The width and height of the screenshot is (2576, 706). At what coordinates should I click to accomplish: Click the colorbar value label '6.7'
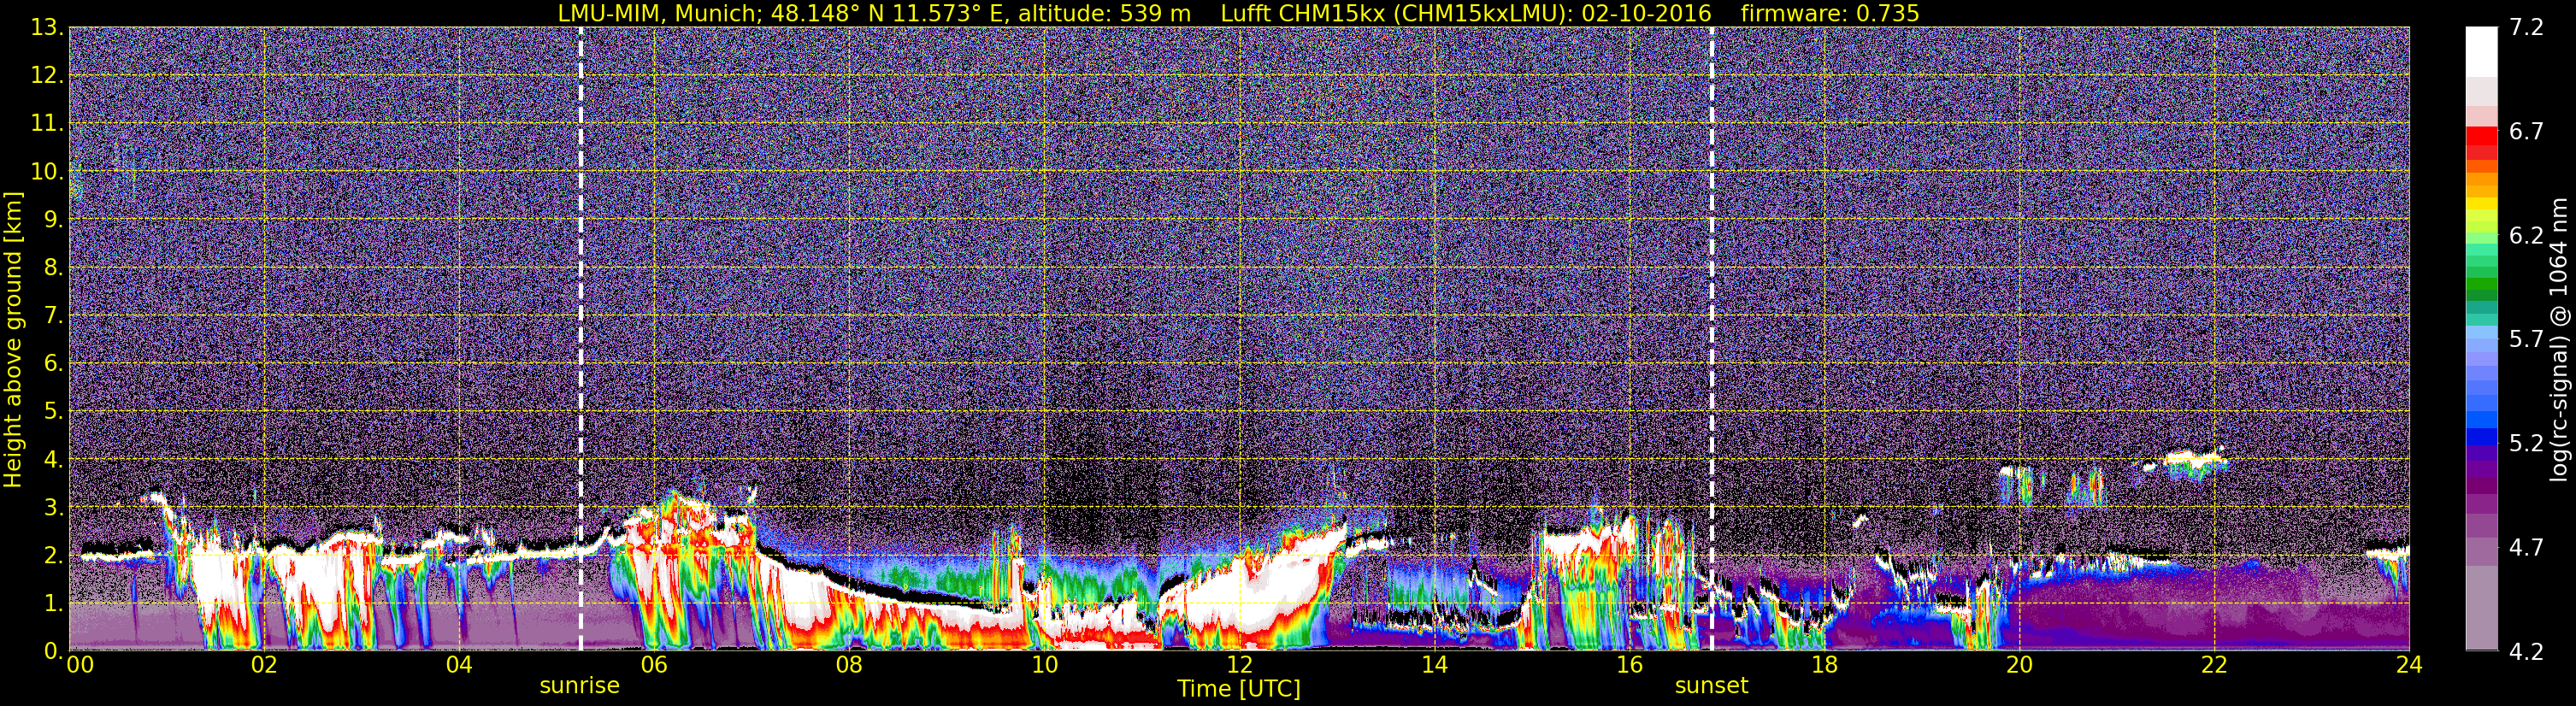2526,132
